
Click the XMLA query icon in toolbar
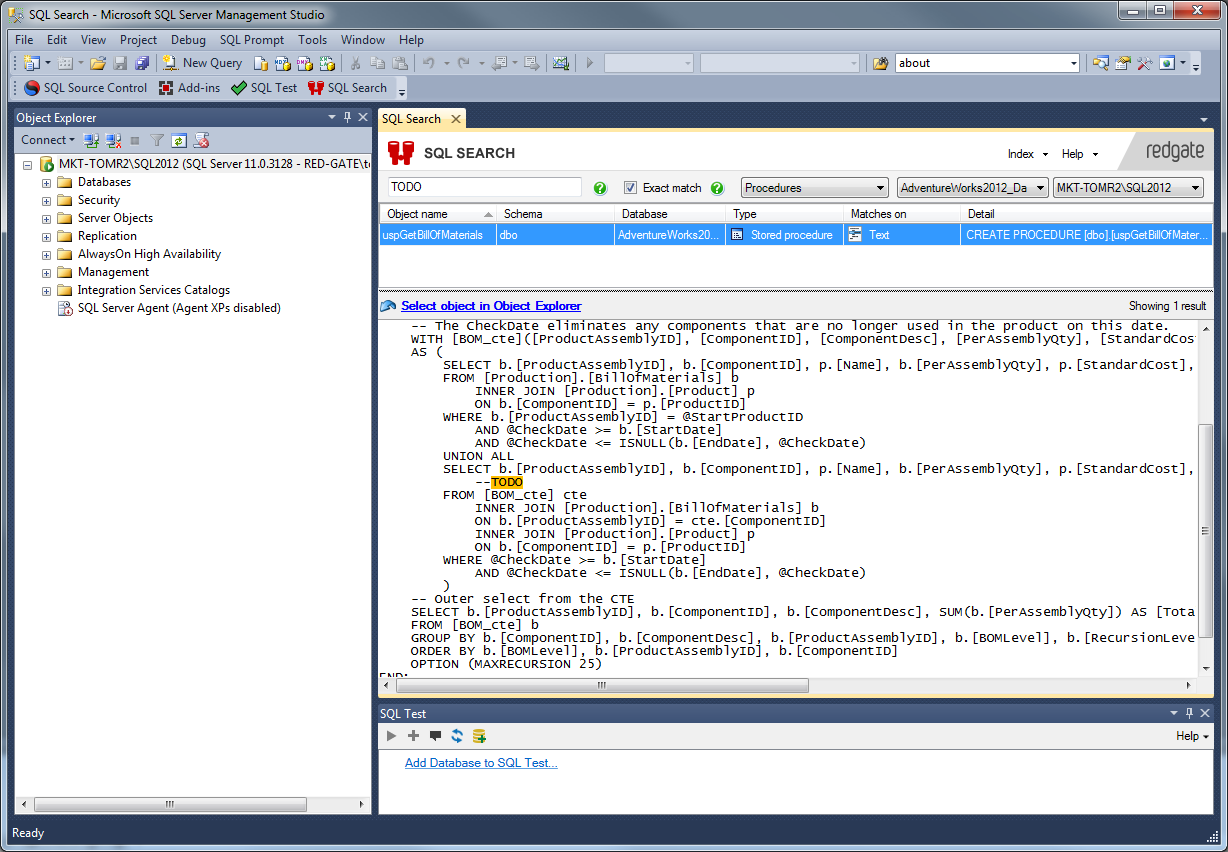click(x=327, y=63)
